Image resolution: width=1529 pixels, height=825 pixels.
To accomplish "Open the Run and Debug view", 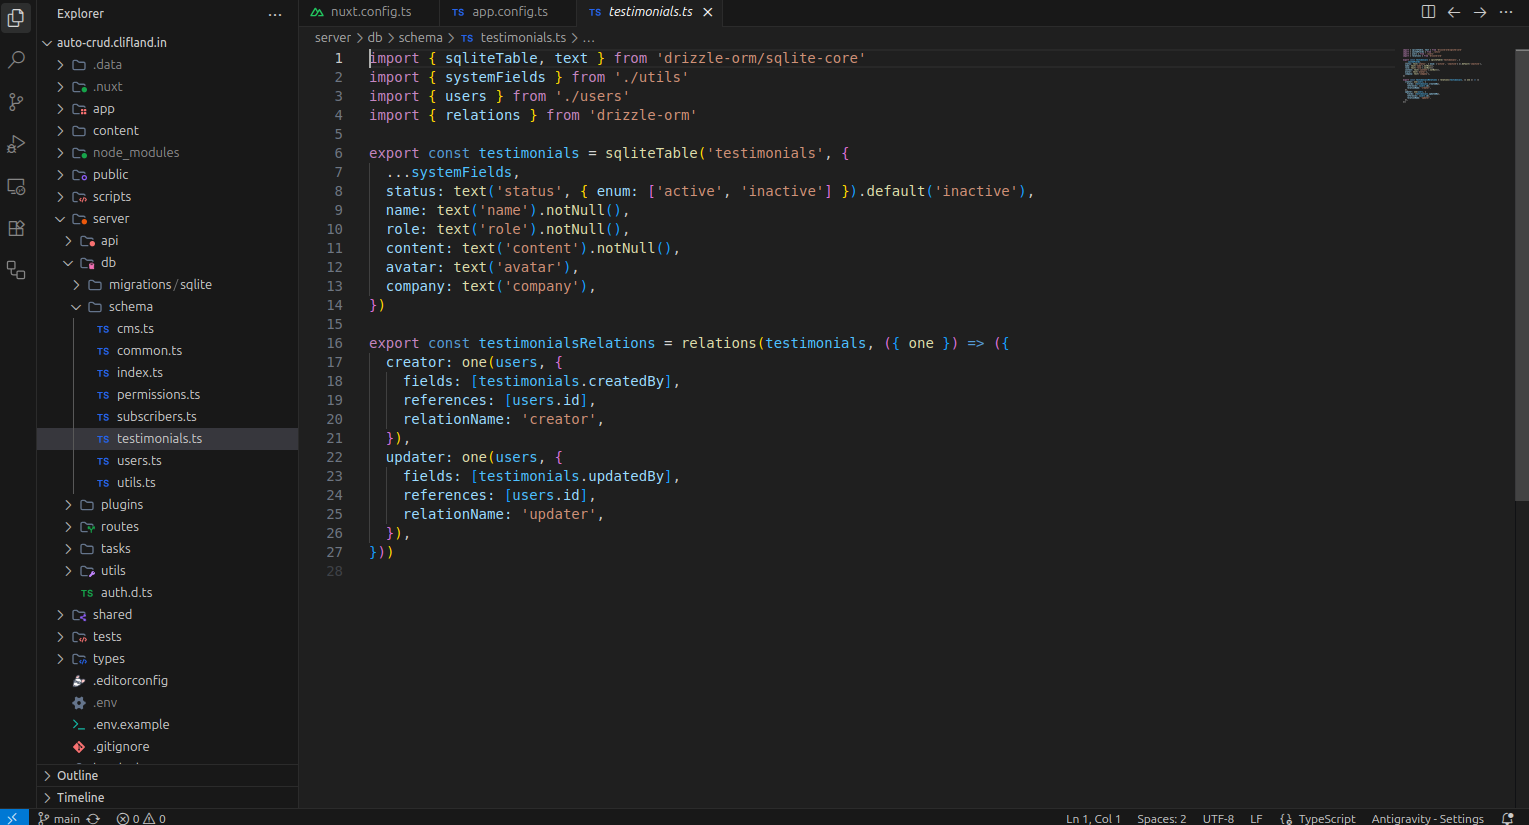I will coord(15,144).
